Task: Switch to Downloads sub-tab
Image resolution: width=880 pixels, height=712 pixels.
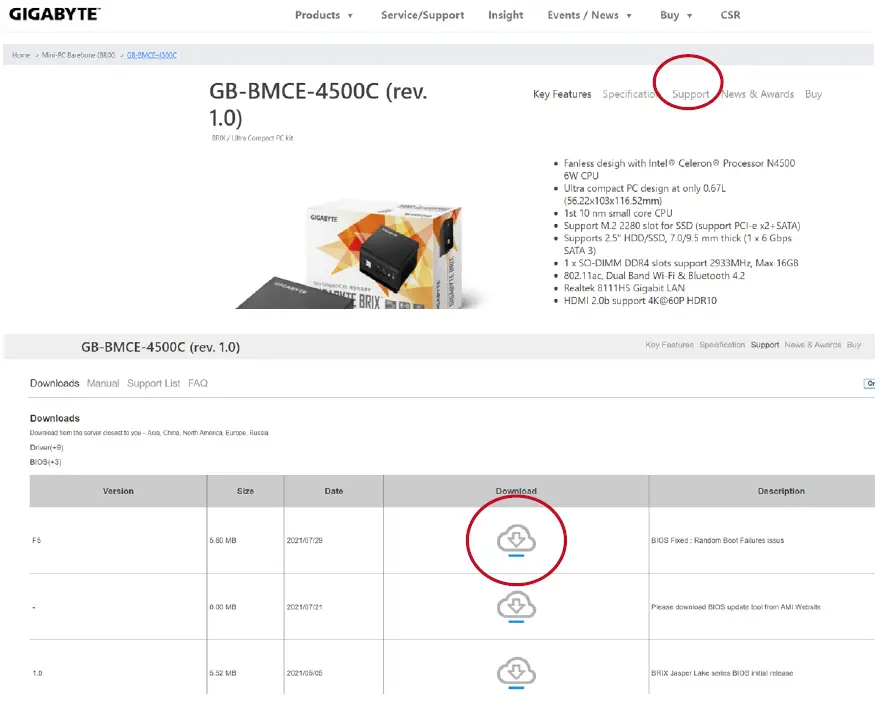Action: point(54,383)
